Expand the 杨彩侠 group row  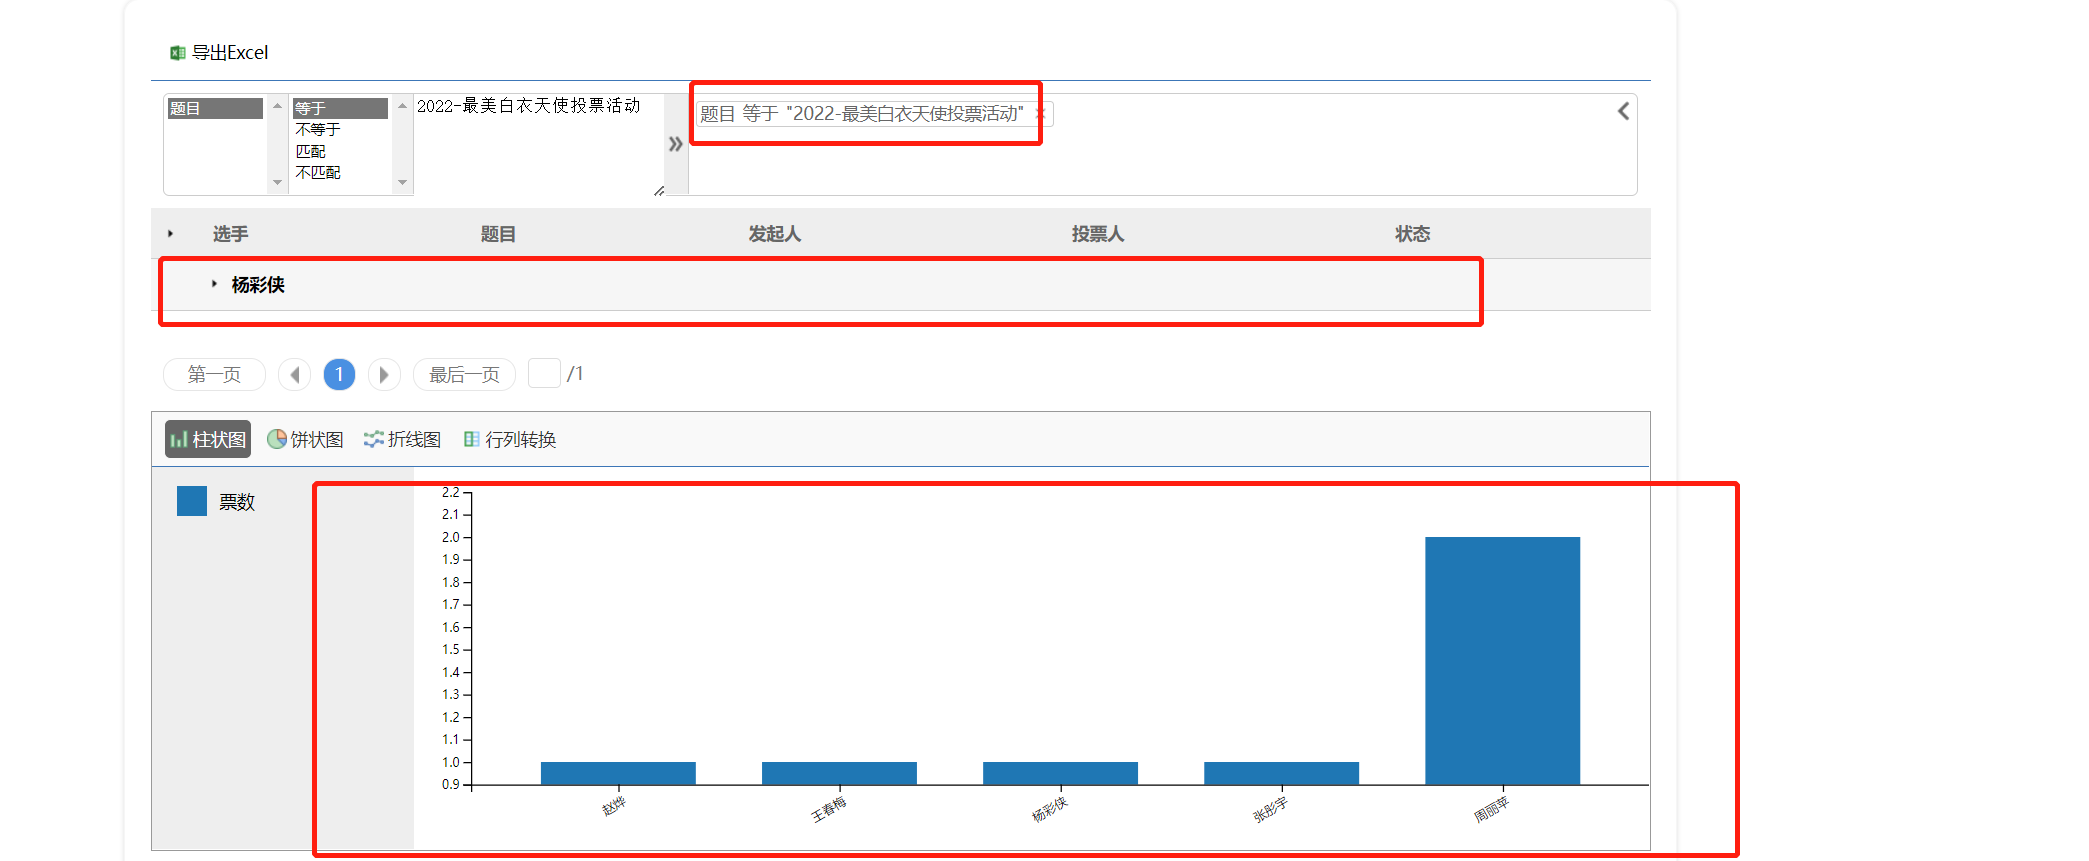point(214,284)
